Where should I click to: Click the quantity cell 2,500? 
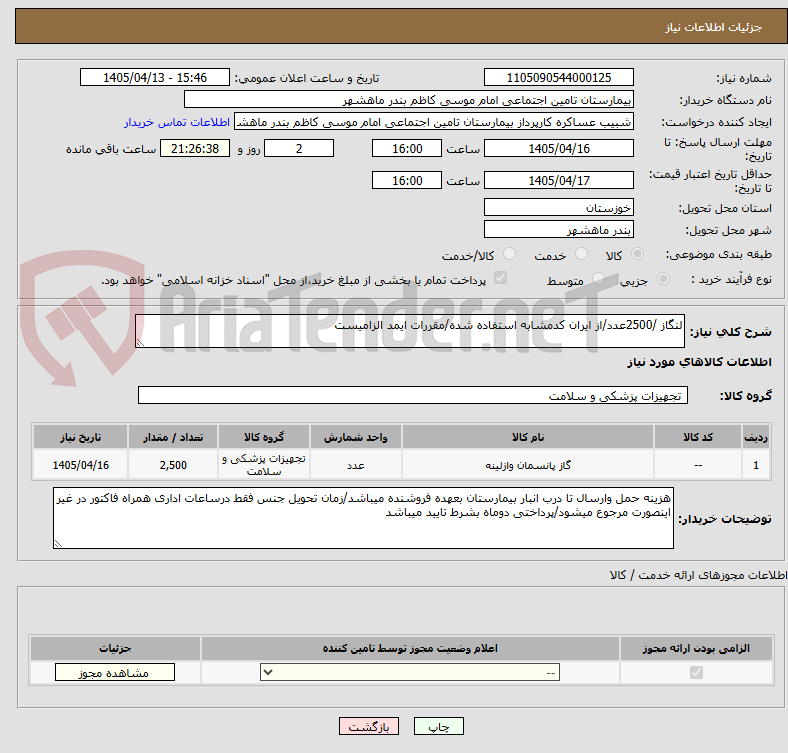[x=173, y=465]
